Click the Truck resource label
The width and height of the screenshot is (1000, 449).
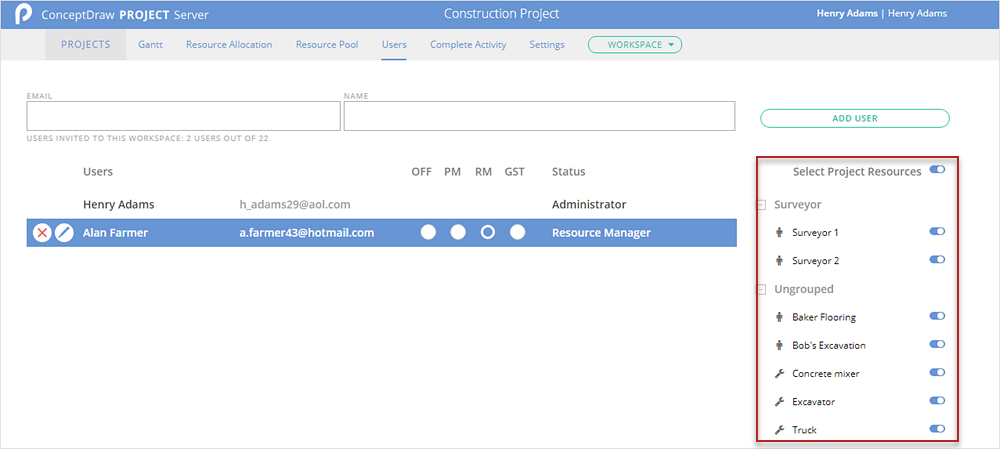pos(804,430)
